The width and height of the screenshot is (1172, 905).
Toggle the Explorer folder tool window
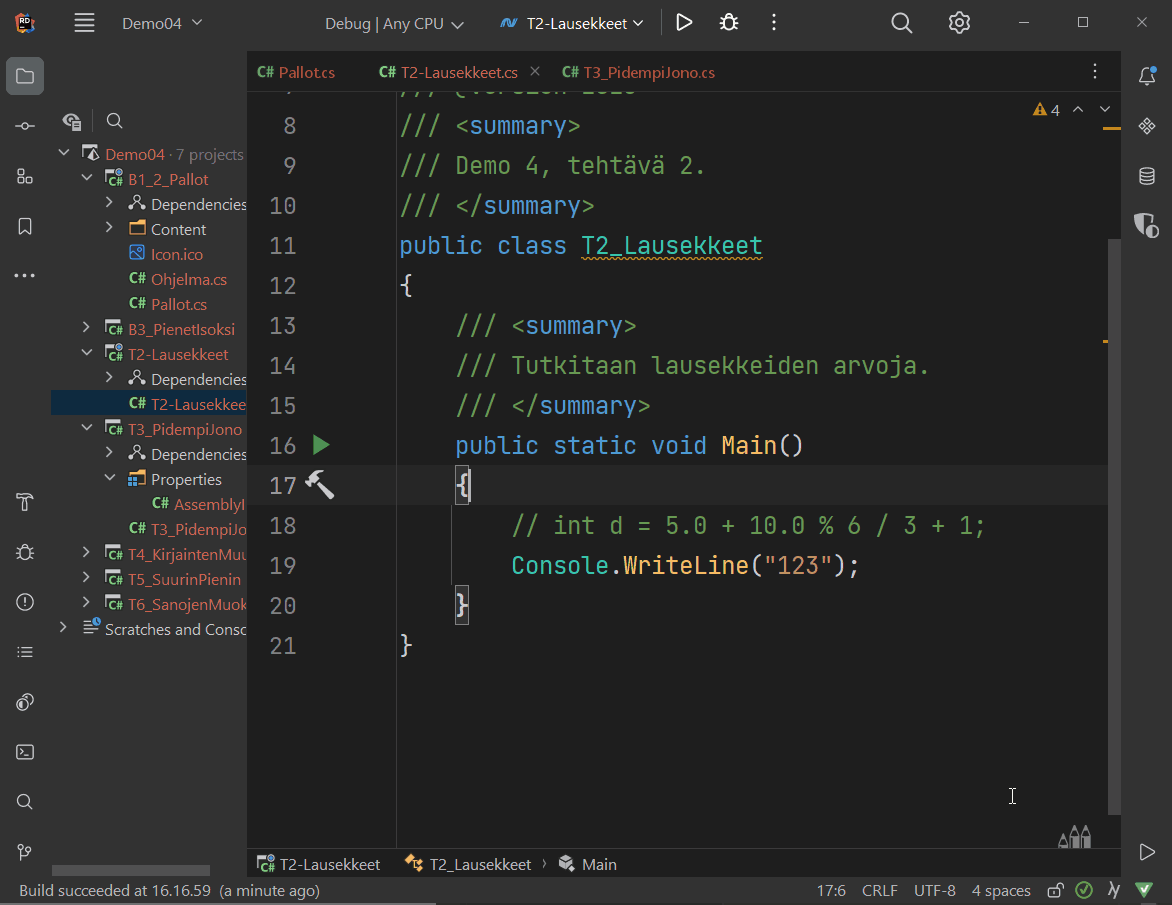(25, 76)
